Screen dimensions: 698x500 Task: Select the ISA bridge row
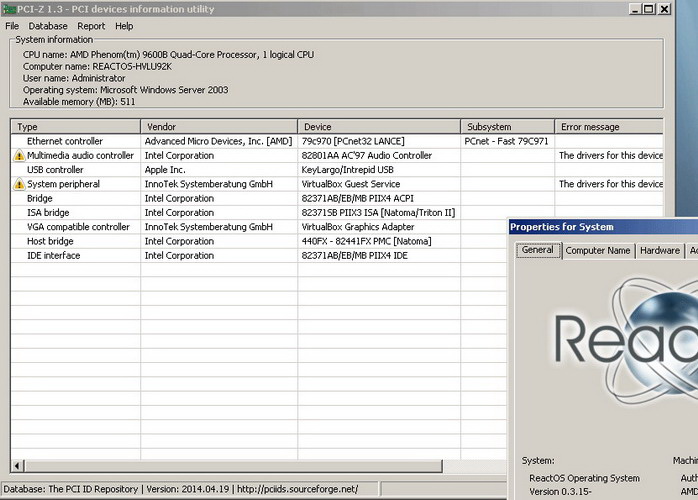pos(337,213)
